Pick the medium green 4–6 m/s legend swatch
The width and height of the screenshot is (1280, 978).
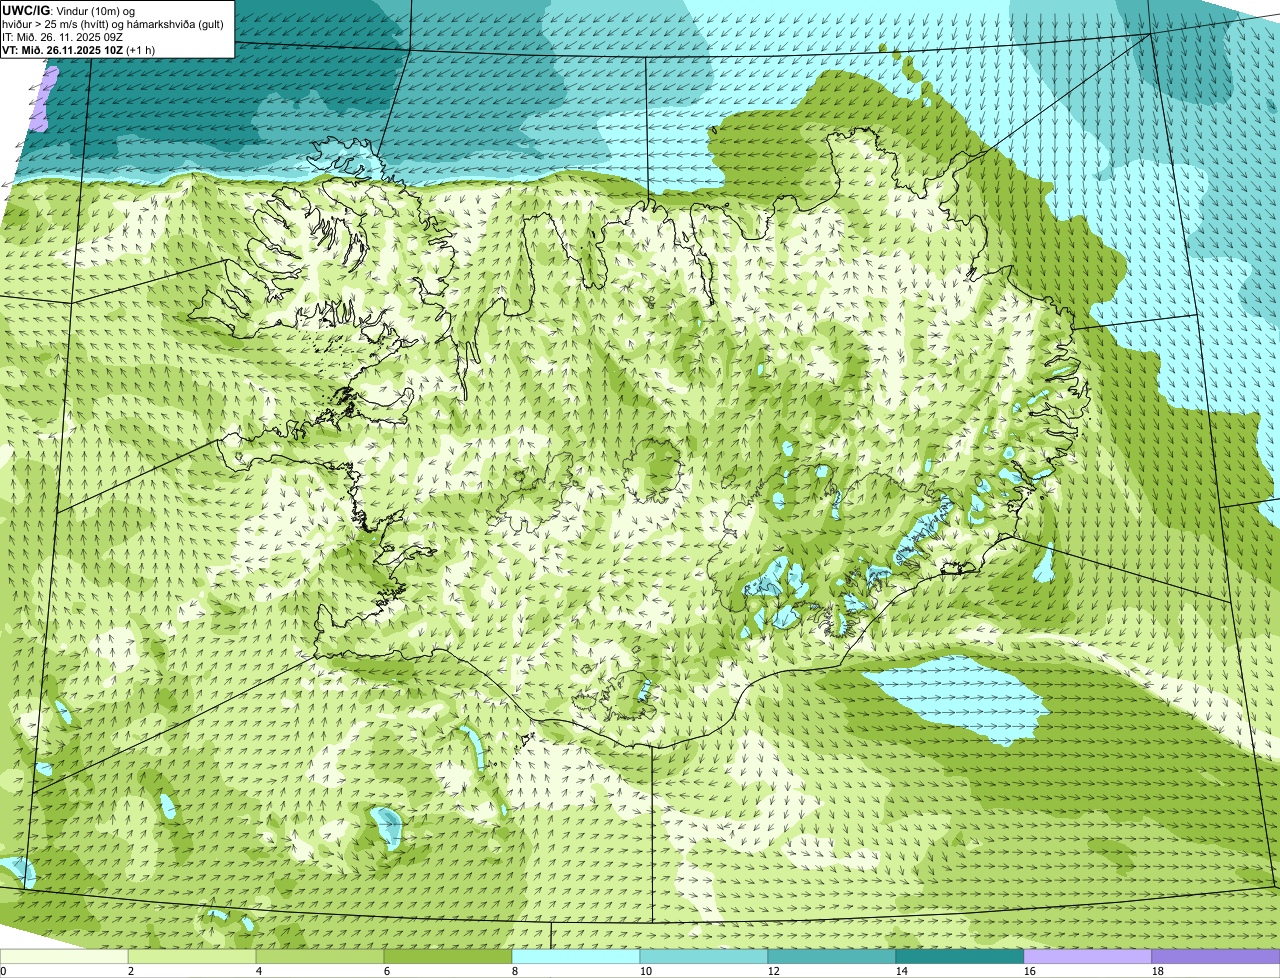coord(320,957)
